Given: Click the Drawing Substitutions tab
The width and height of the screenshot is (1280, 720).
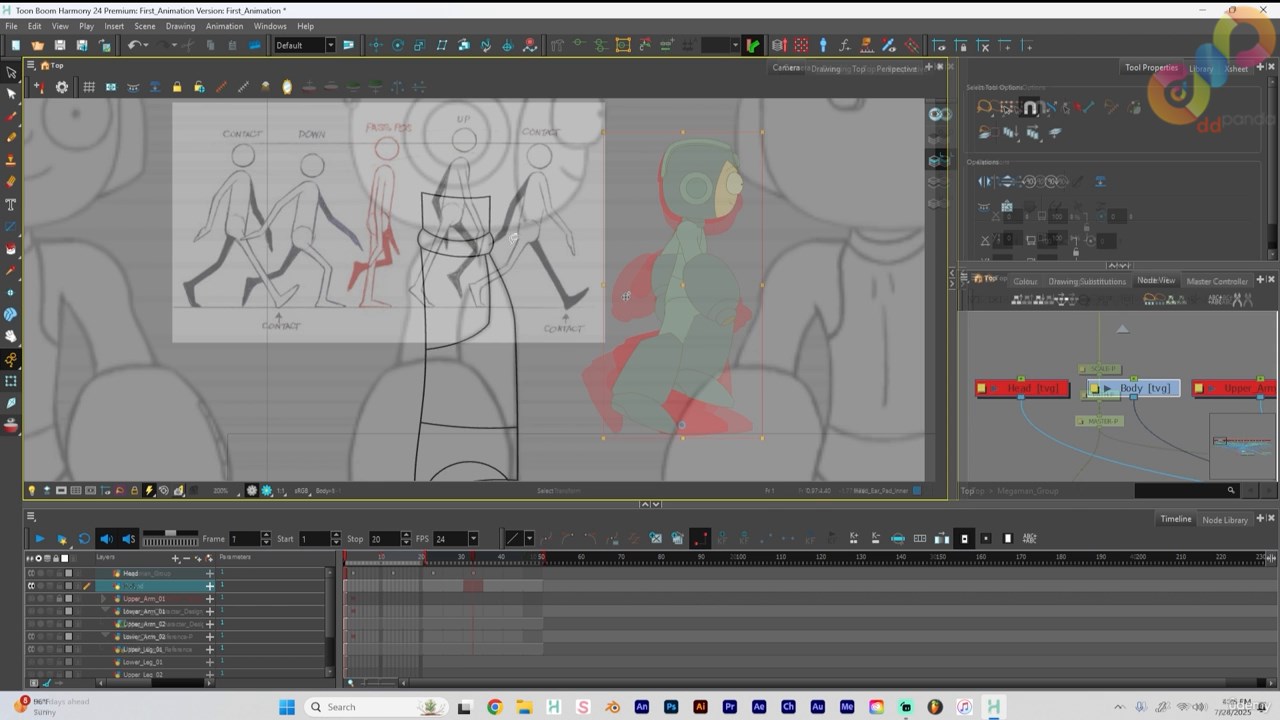Looking at the screenshot, I should [x=1087, y=281].
